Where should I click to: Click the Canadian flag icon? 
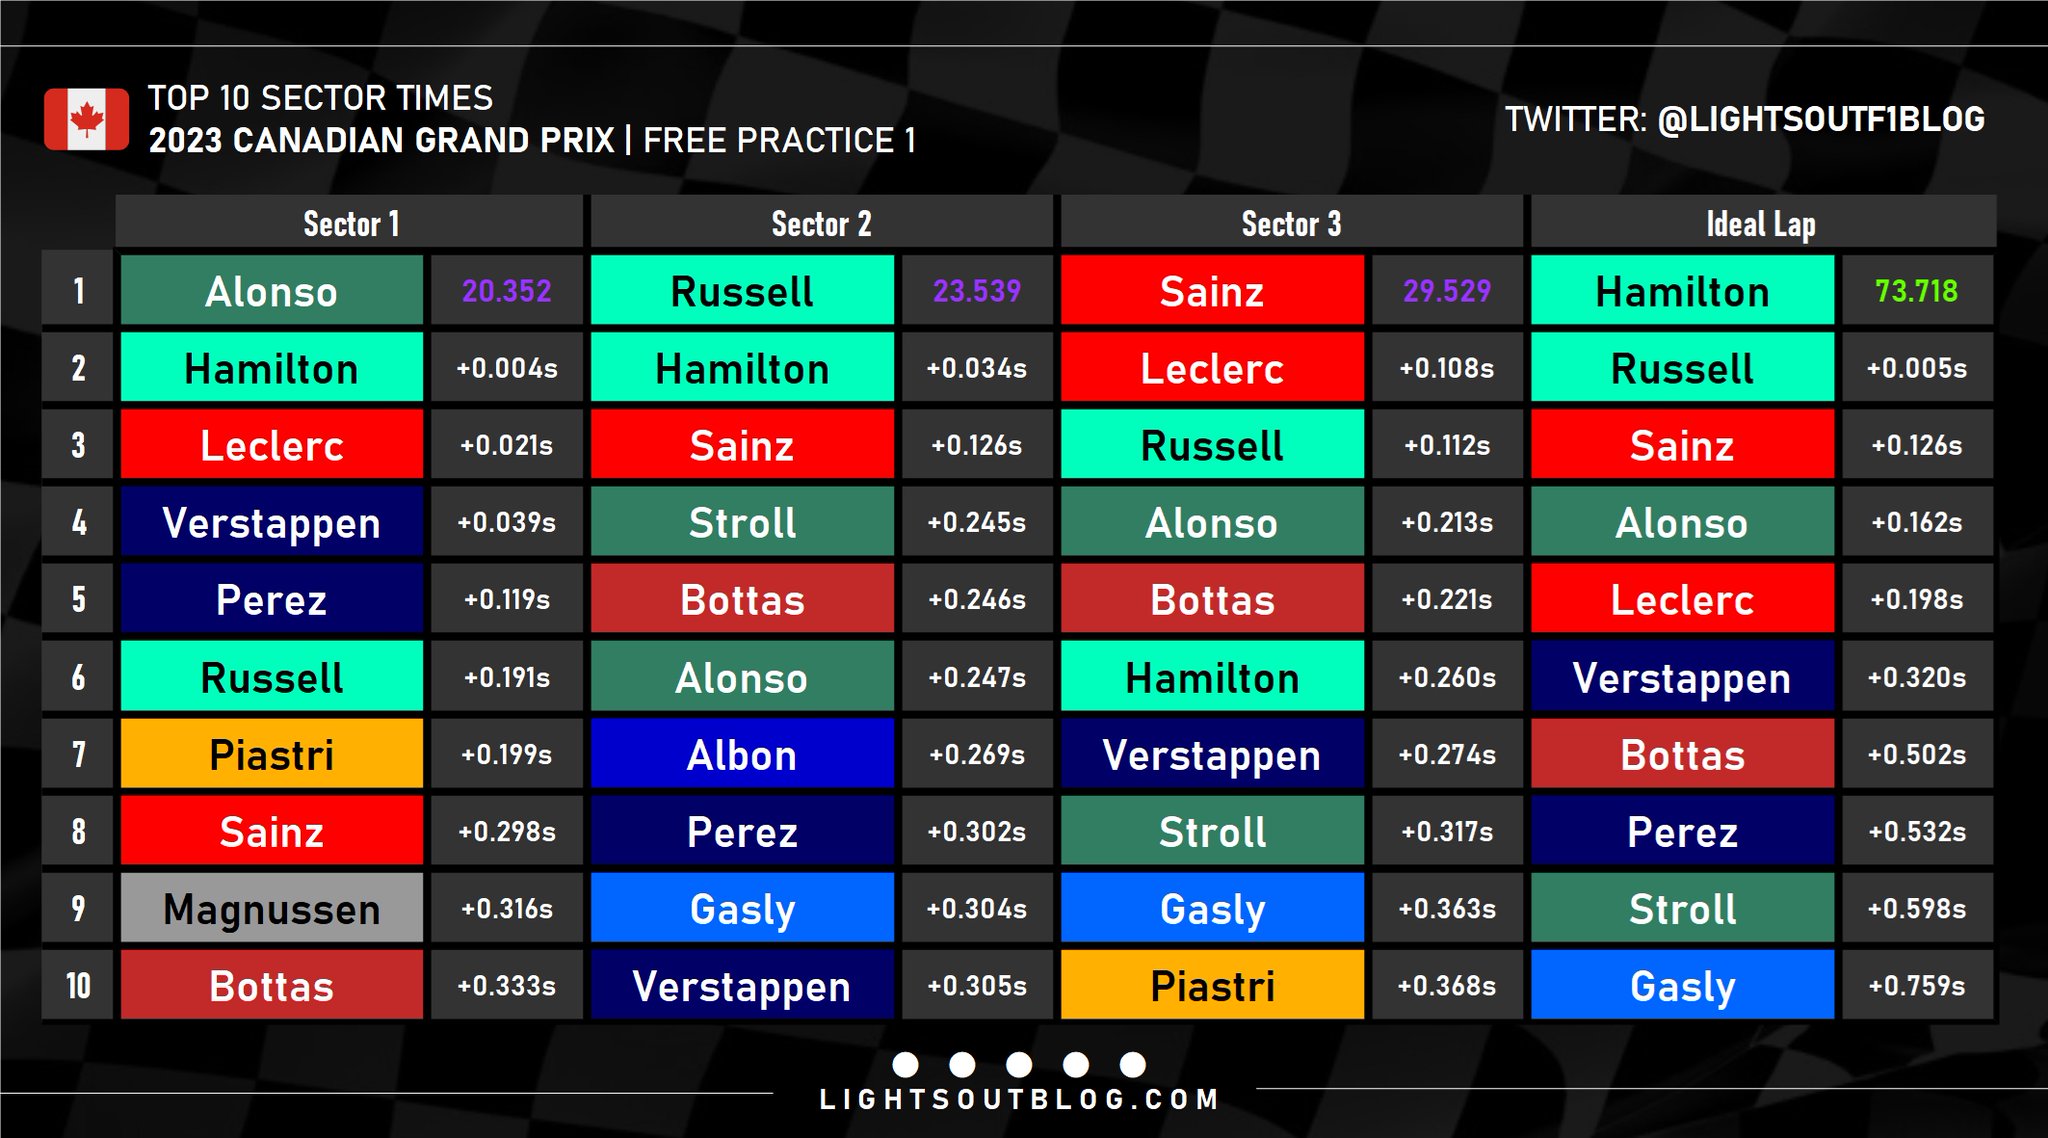86,119
